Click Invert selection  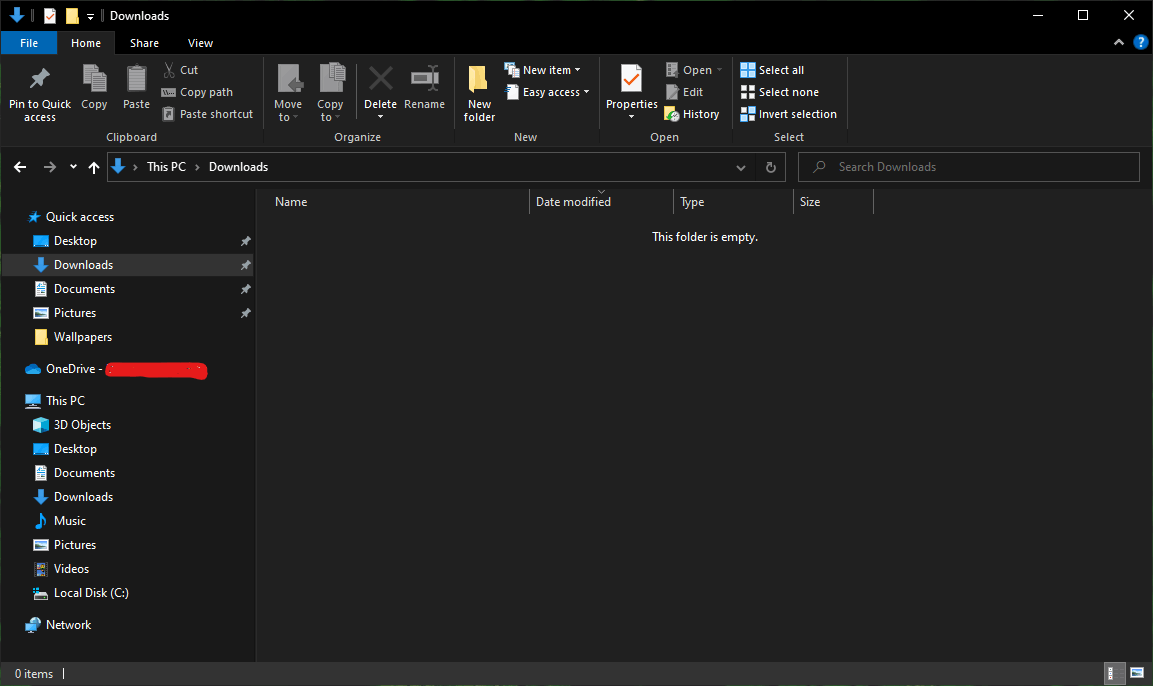tap(788, 114)
